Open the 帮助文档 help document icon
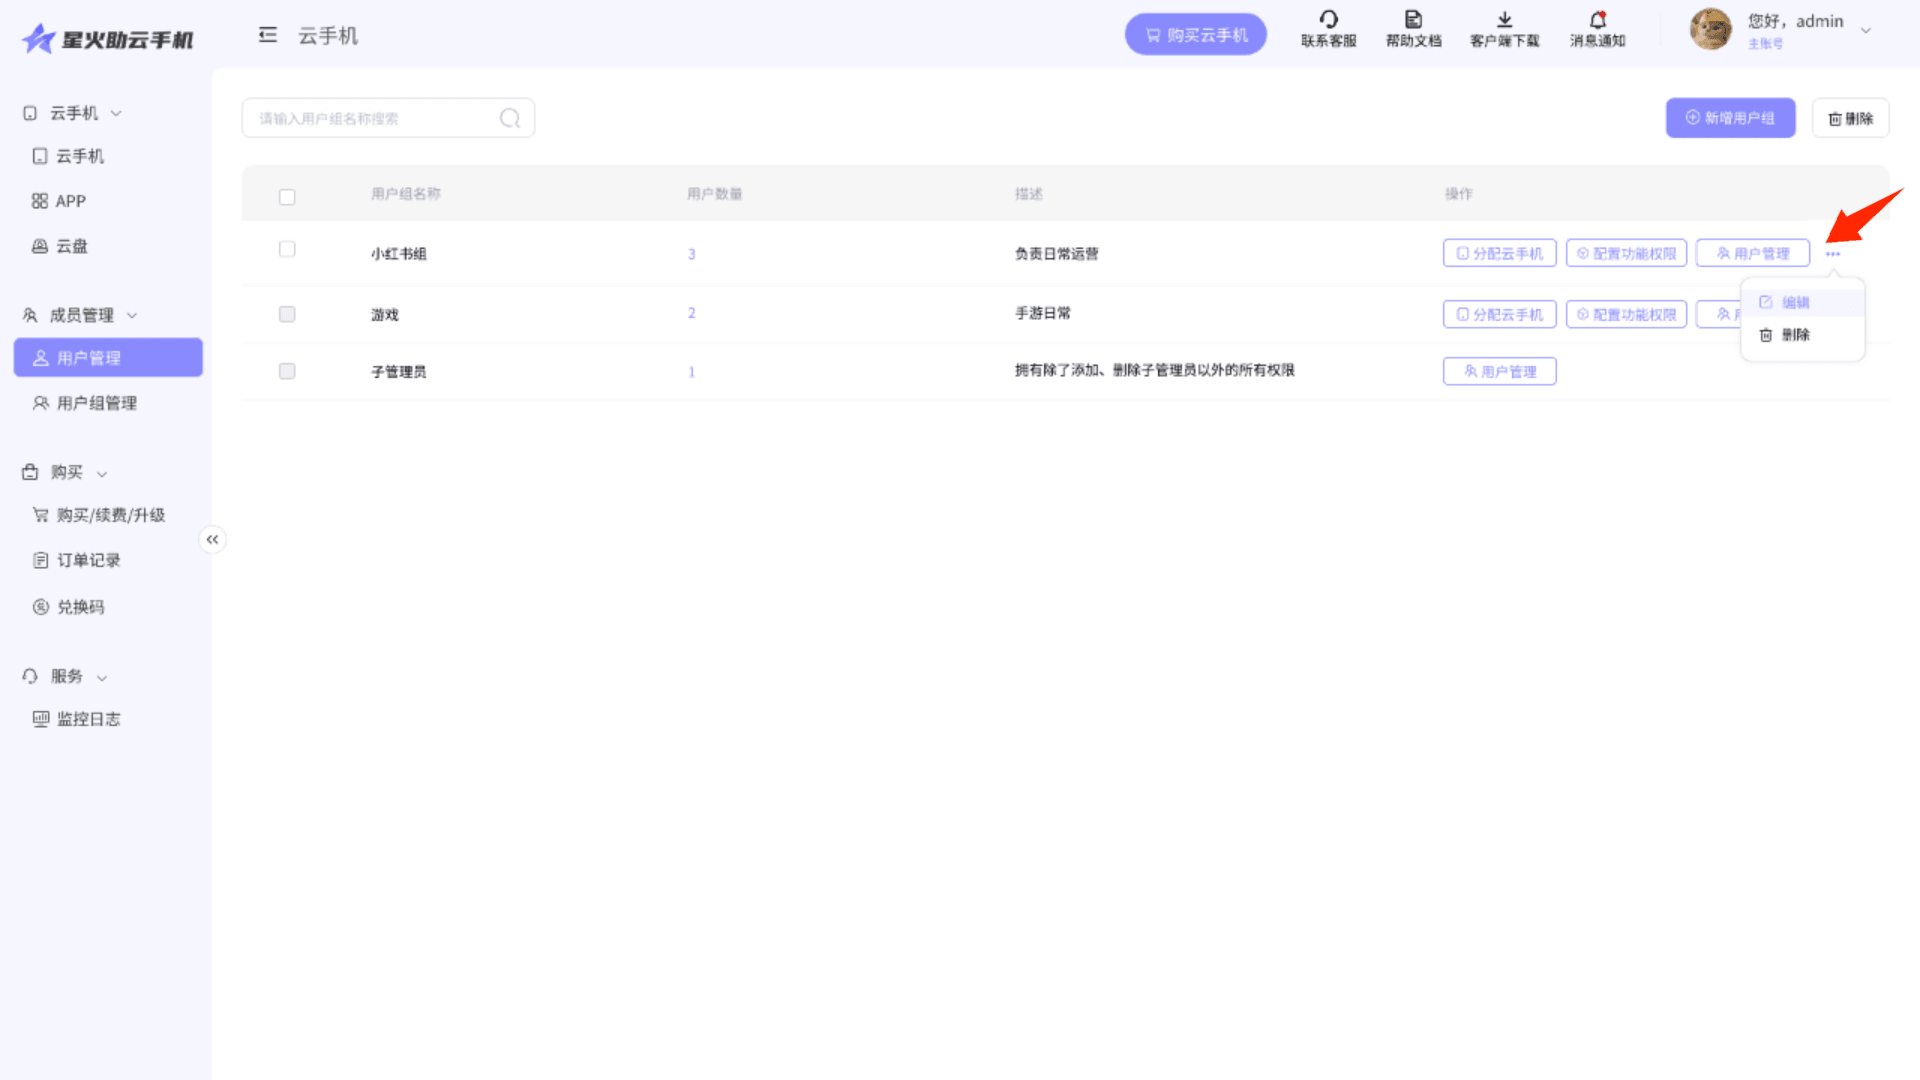The width and height of the screenshot is (1920, 1080). click(x=1413, y=19)
